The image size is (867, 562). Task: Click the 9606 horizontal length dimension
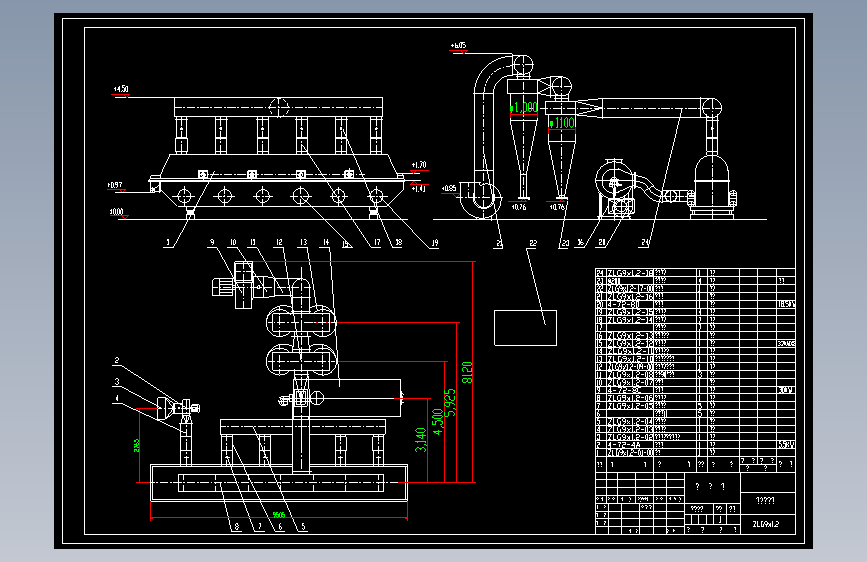[279, 515]
